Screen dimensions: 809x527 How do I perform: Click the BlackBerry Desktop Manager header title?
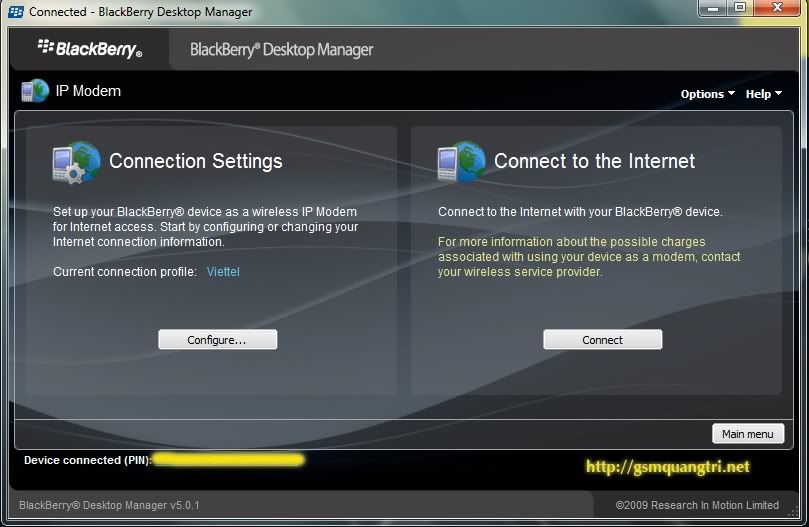pos(281,50)
